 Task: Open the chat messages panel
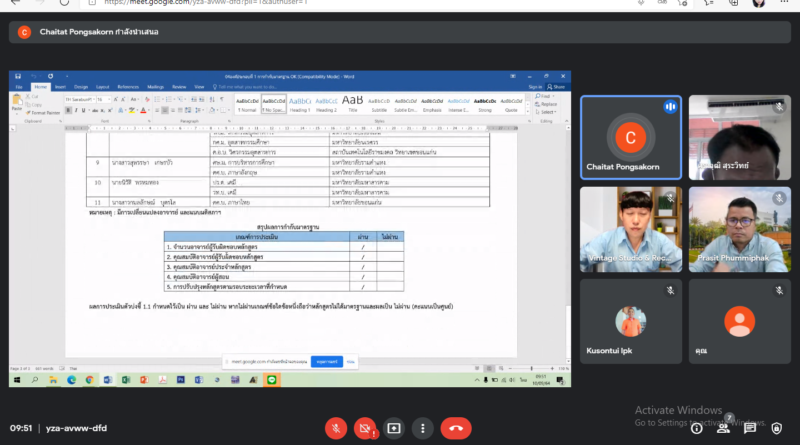(x=749, y=428)
